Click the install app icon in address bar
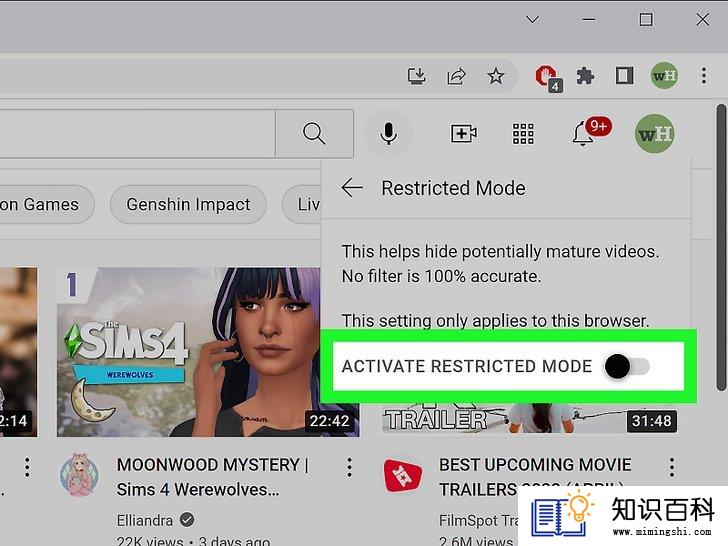 click(x=416, y=76)
